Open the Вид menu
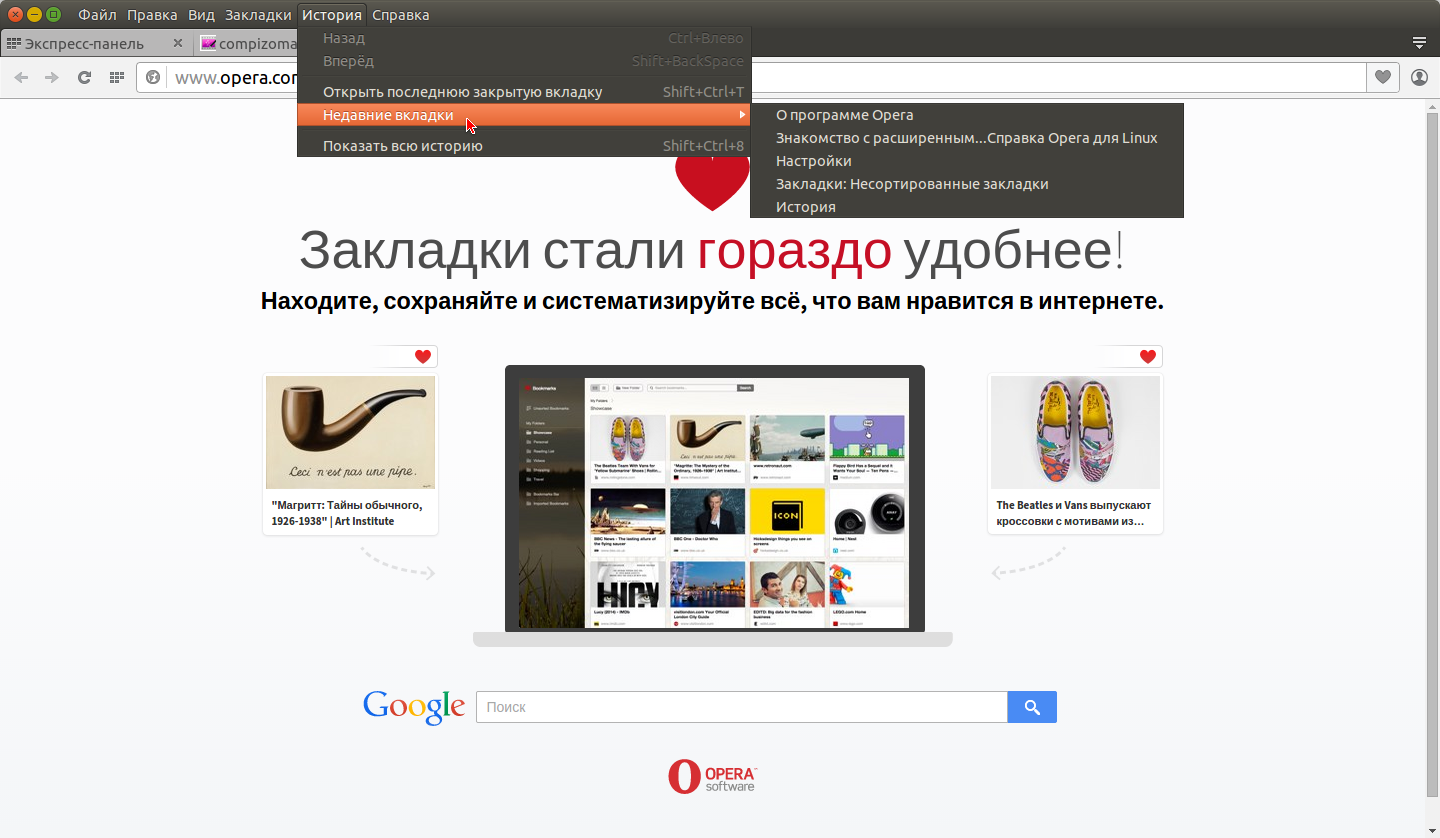Image resolution: width=1440 pixels, height=838 pixels. pyautogui.click(x=201, y=14)
